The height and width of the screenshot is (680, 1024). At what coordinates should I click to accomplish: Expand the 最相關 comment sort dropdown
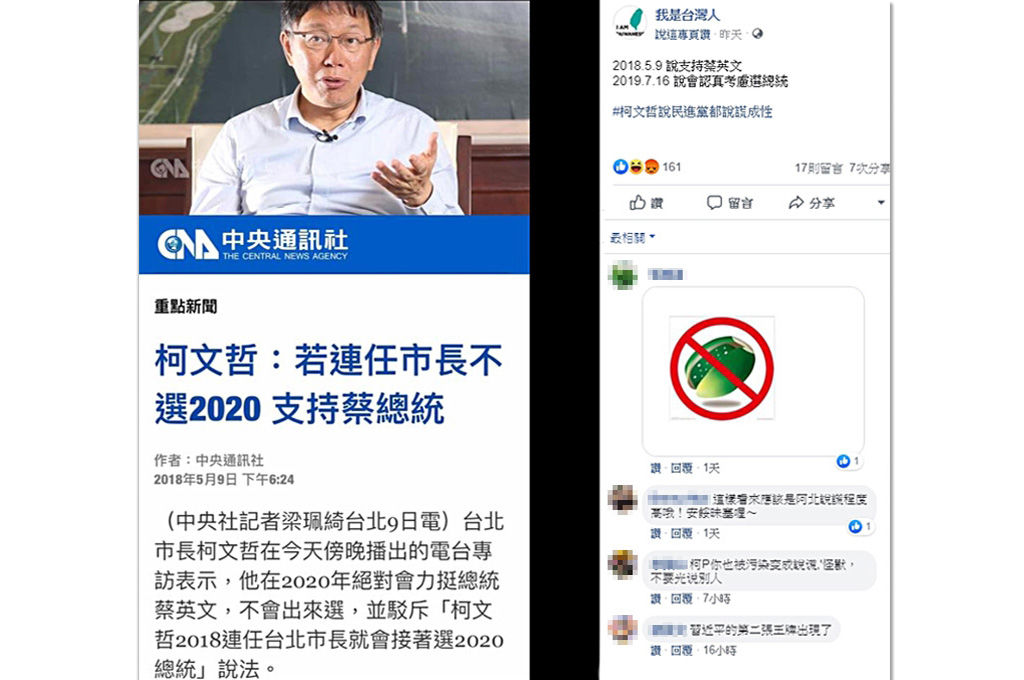tap(632, 238)
